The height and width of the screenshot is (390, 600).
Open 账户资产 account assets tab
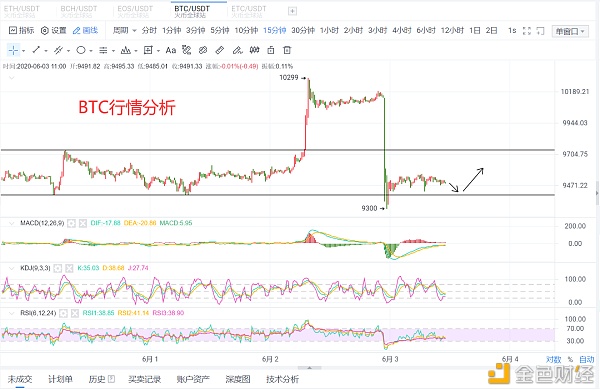[193, 379]
